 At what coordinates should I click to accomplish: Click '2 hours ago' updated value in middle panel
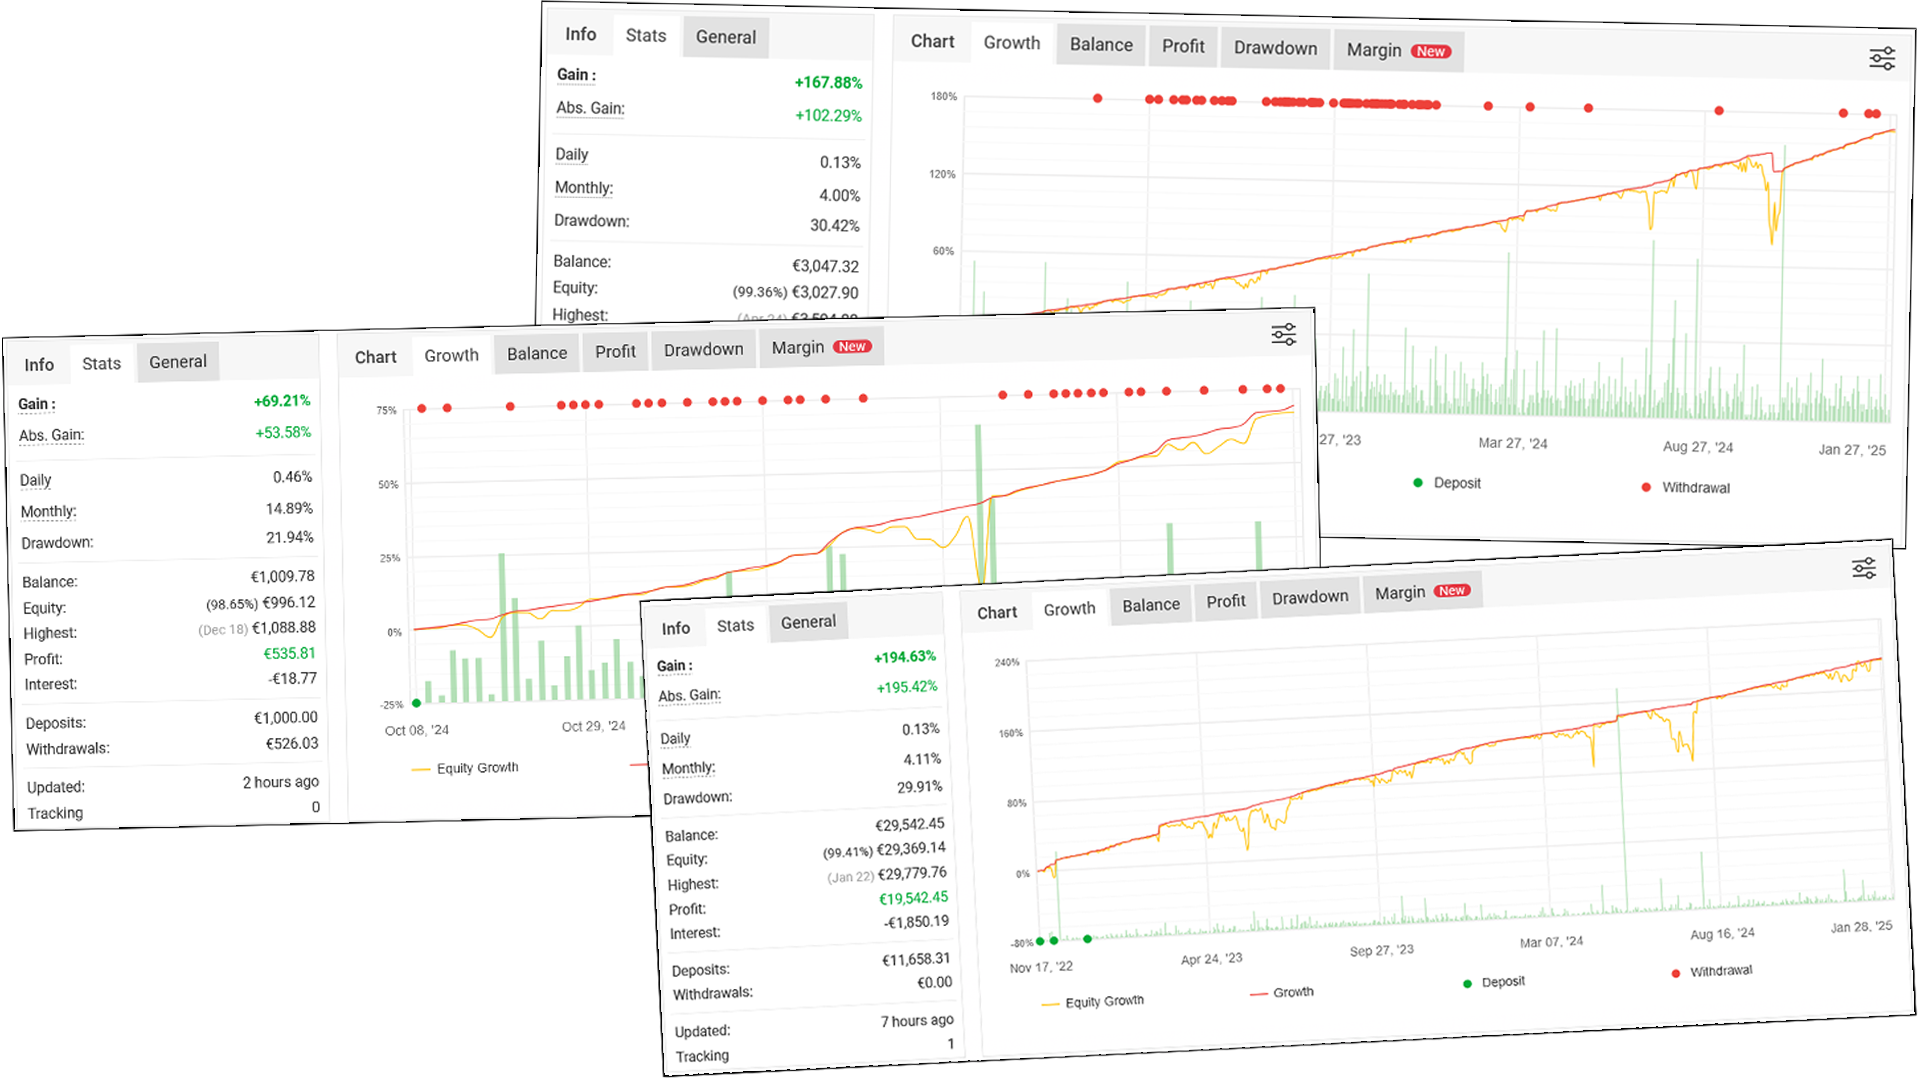(x=281, y=783)
